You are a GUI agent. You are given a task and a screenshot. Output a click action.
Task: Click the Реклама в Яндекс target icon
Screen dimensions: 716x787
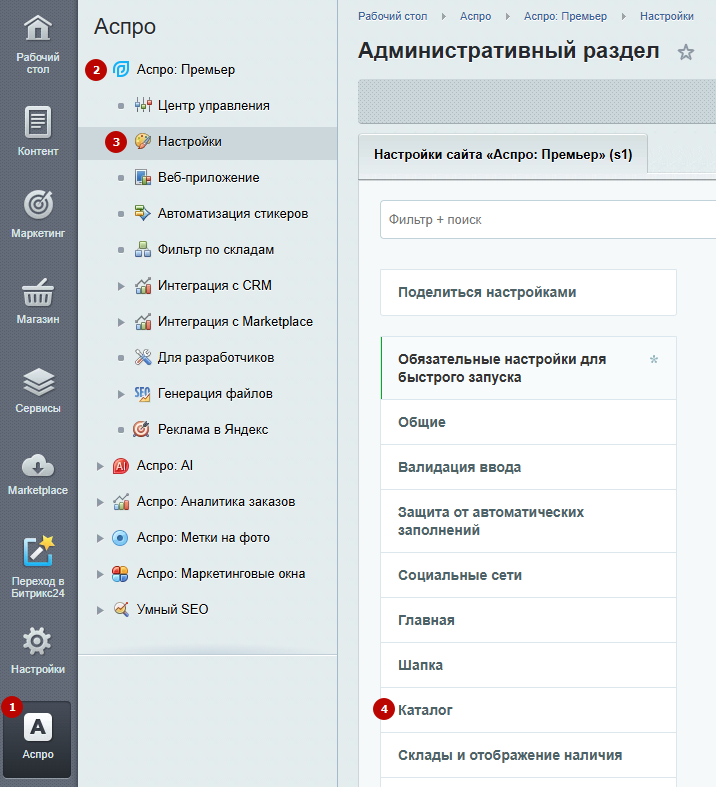click(x=141, y=430)
